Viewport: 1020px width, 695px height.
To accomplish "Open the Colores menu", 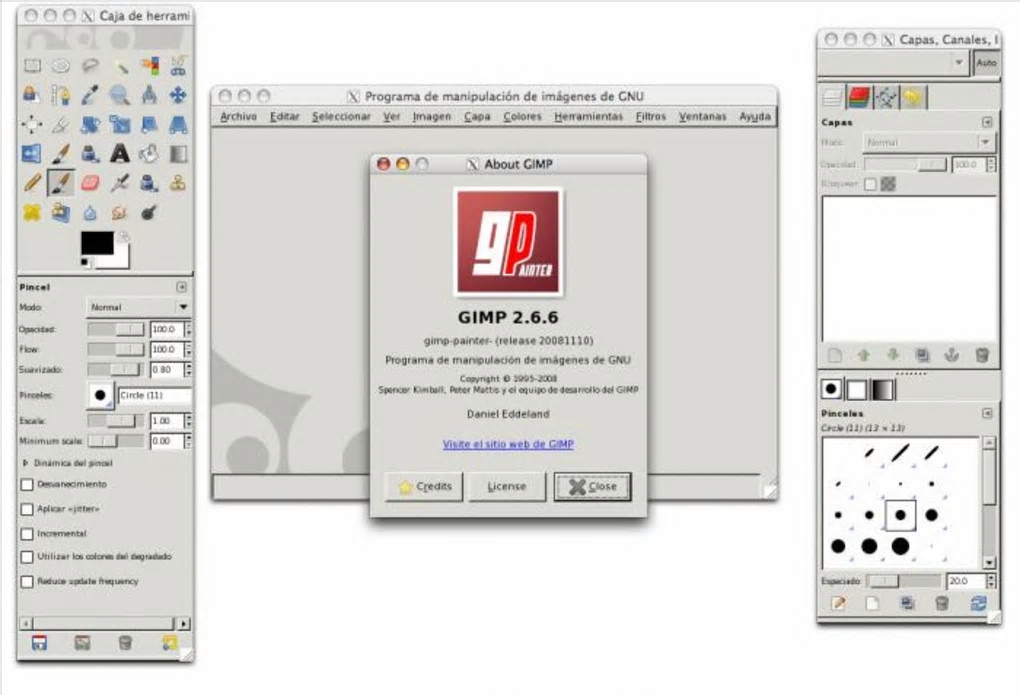I will (x=522, y=116).
